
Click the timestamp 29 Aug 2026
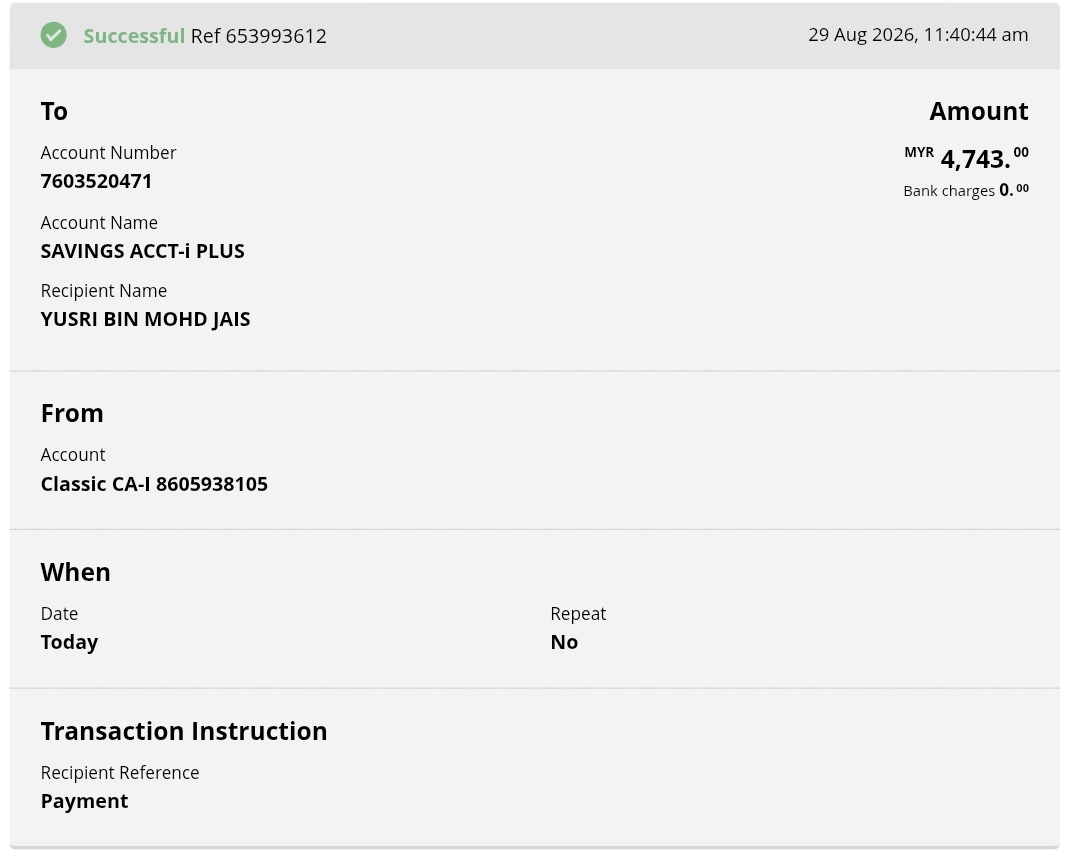918,34
